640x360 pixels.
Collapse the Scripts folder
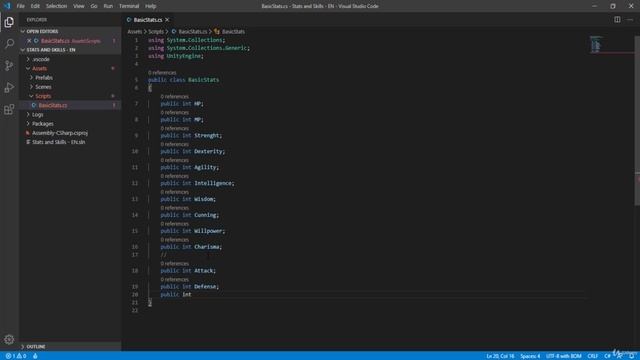(31, 96)
